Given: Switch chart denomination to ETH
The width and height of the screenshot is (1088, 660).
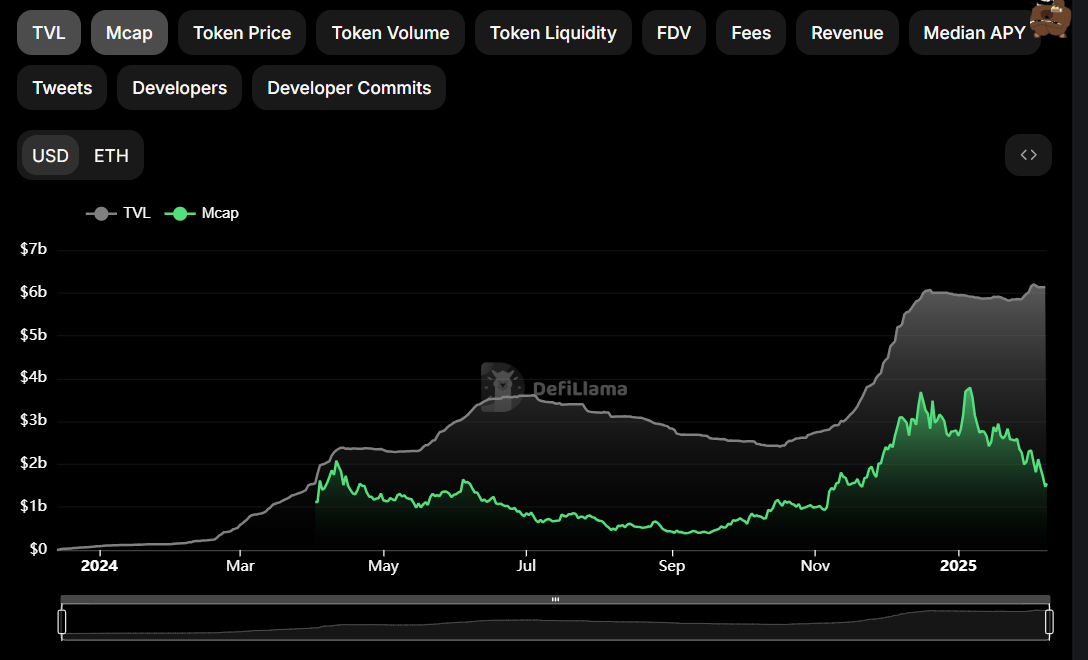Looking at the screenshot, I should pyautogui.click(x=111, y=155).
